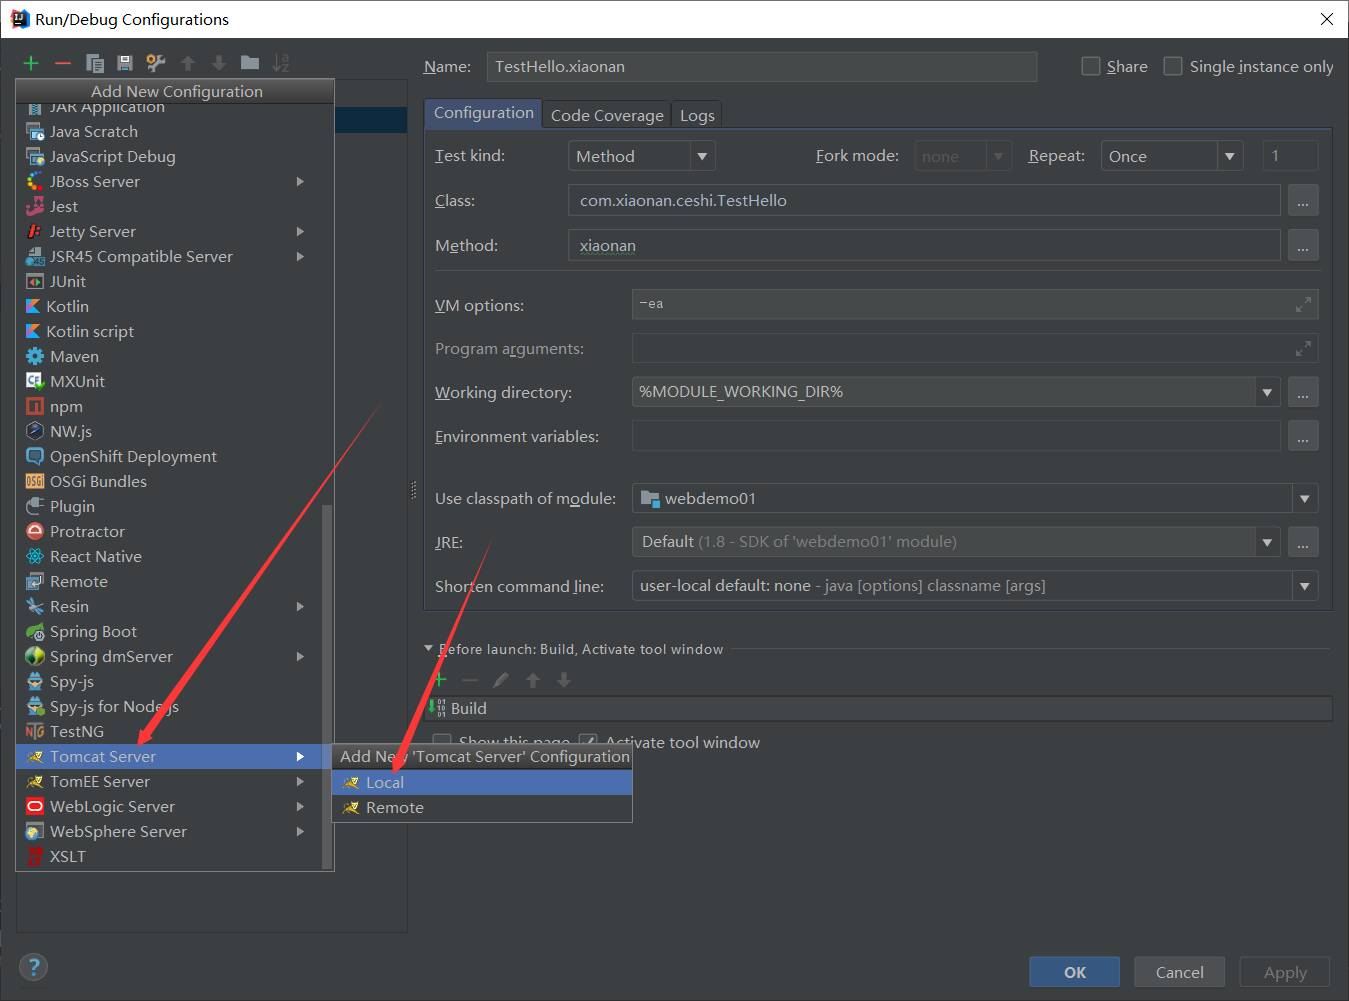Expand the VM options field editor icon

(1303, 304)
